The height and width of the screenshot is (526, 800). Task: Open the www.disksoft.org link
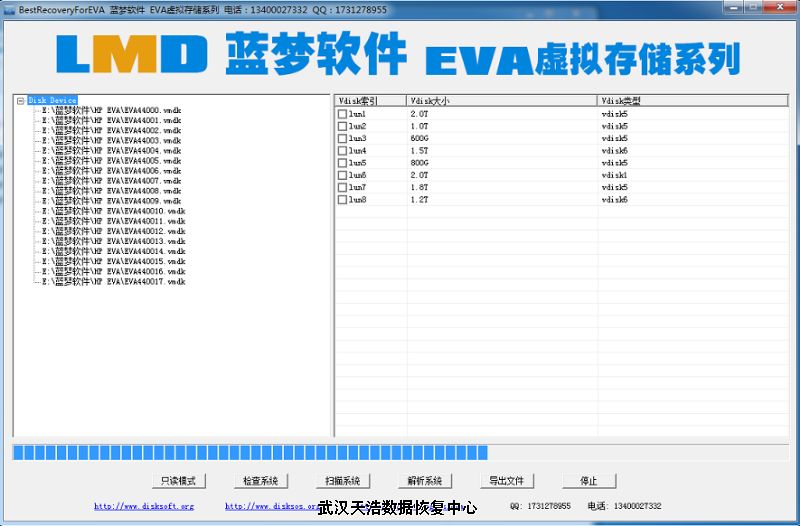tap(144, 507)
